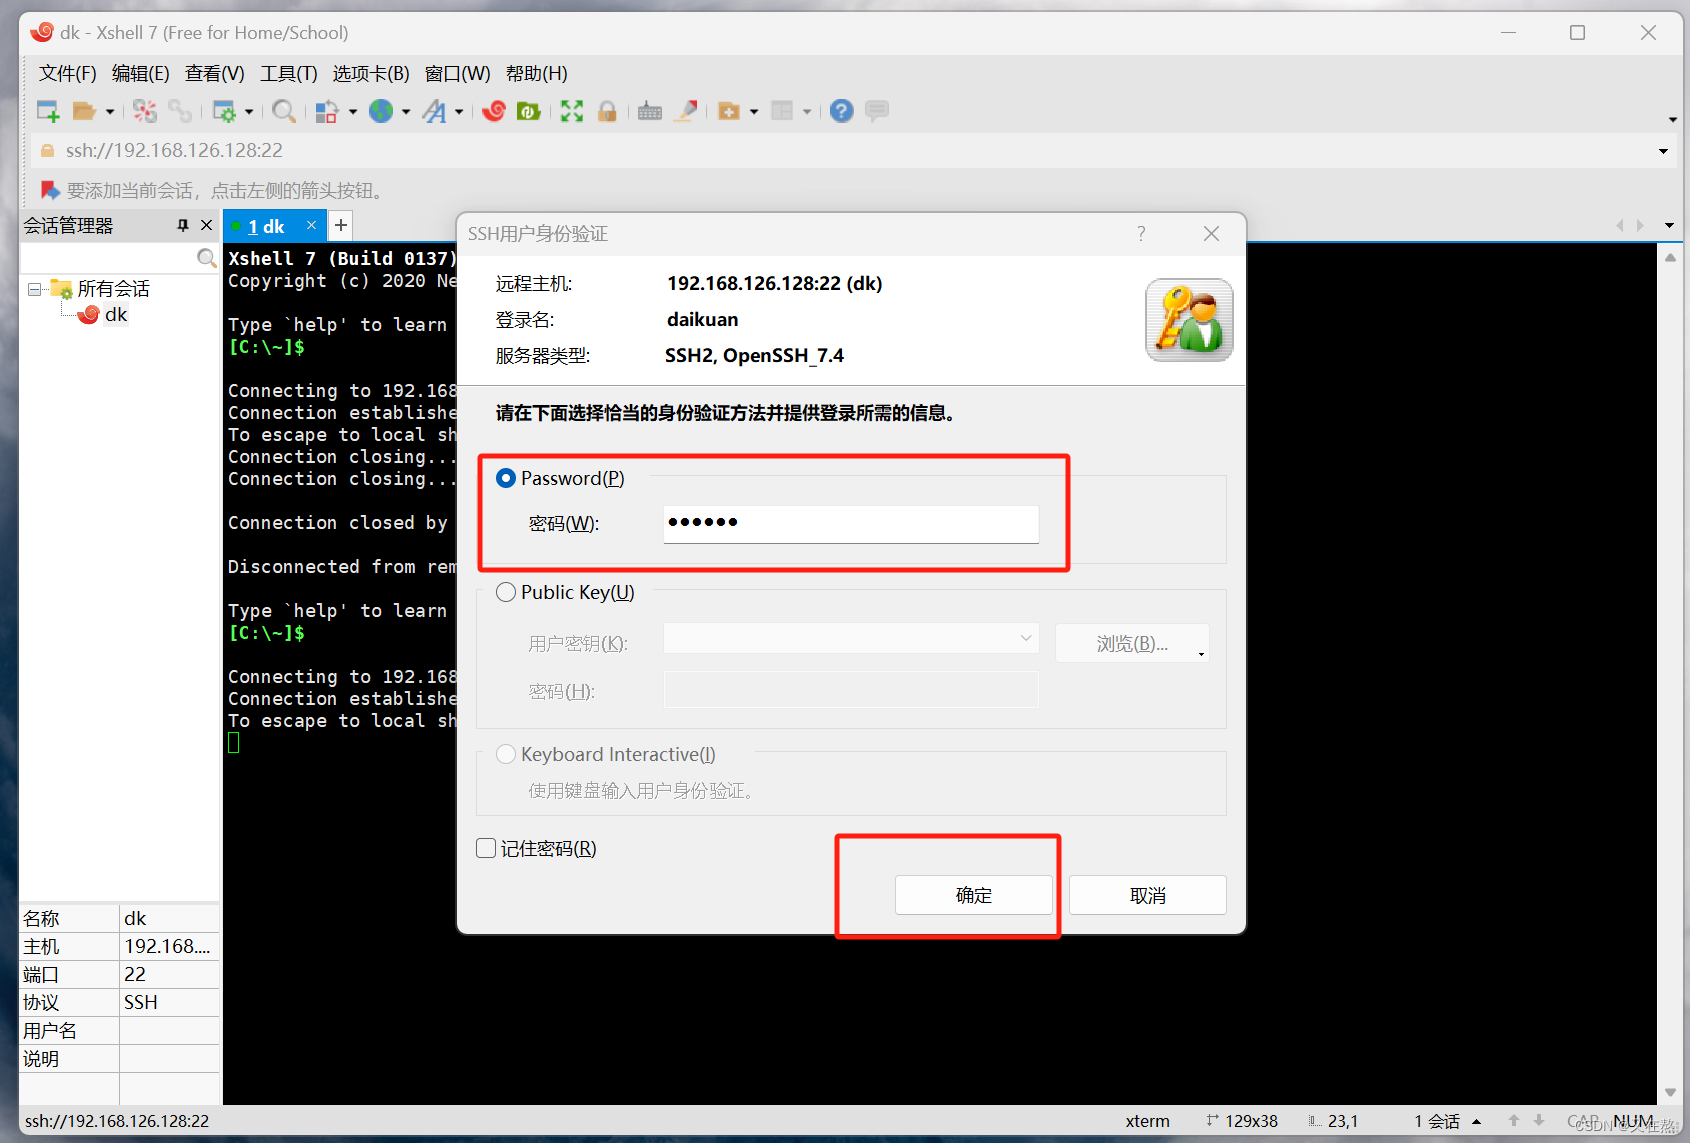Click the Open session folder icon
The width and height of the screenshot is (1690, 1143).
(84, 111)
